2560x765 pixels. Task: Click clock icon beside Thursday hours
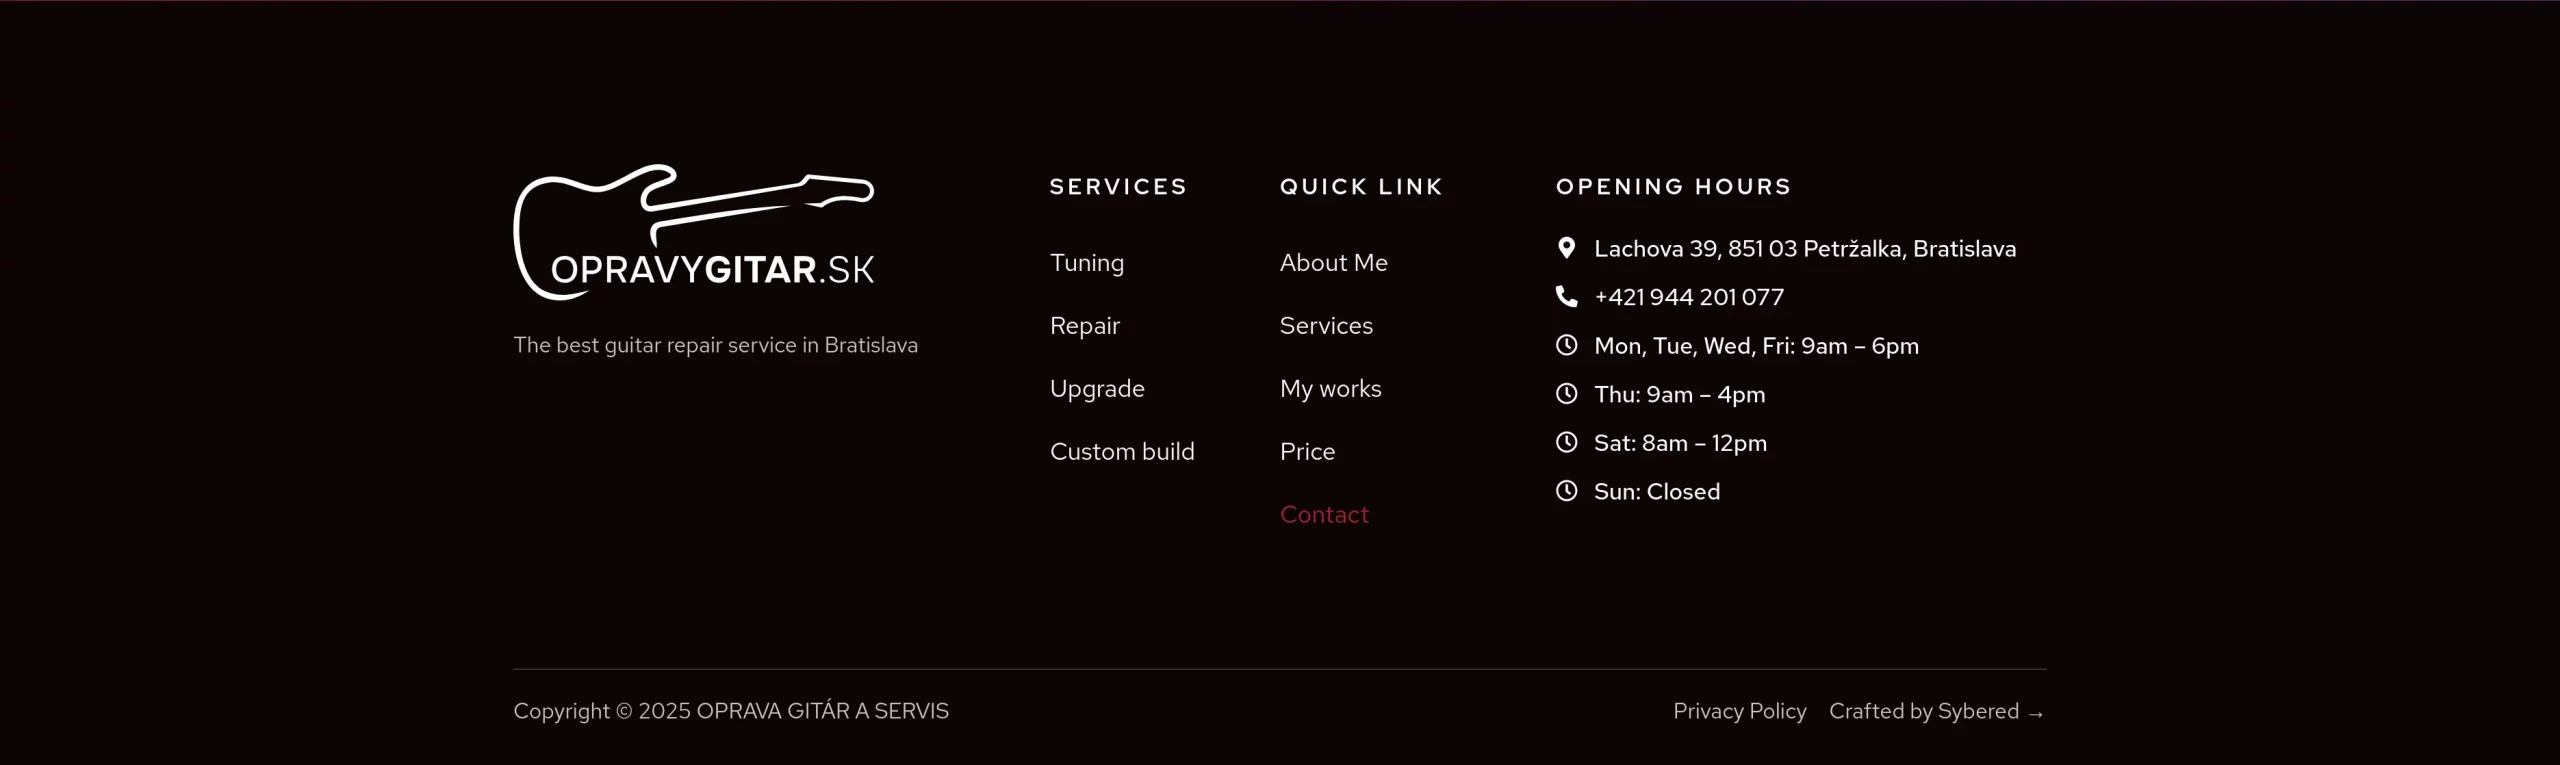point(1566,394)
